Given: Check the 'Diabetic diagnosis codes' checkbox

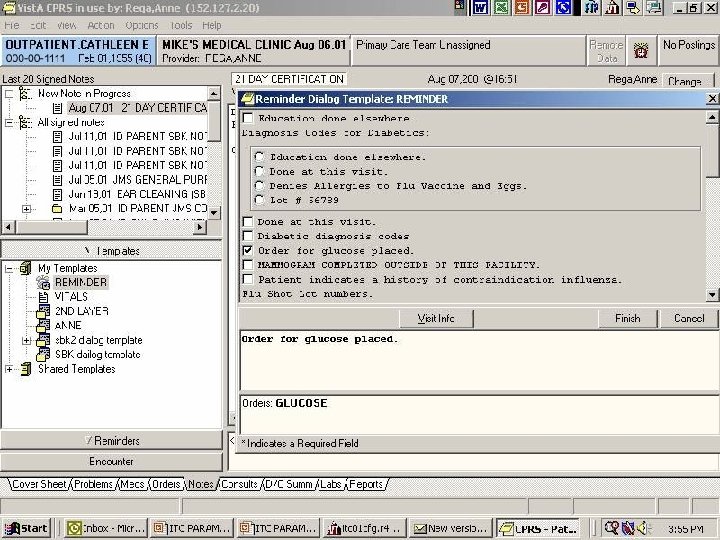Looking at the screenshot, I should tap(248, 236).
